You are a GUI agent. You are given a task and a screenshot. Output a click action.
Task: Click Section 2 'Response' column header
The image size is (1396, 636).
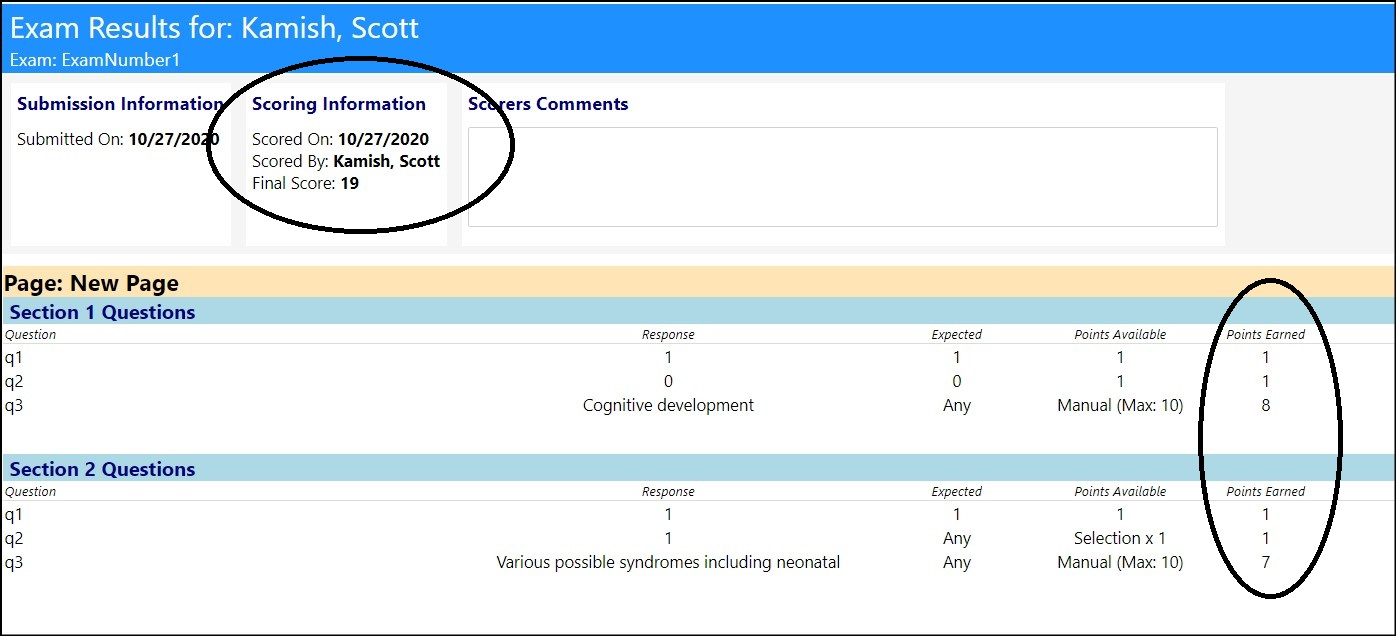tap(668, 492)
